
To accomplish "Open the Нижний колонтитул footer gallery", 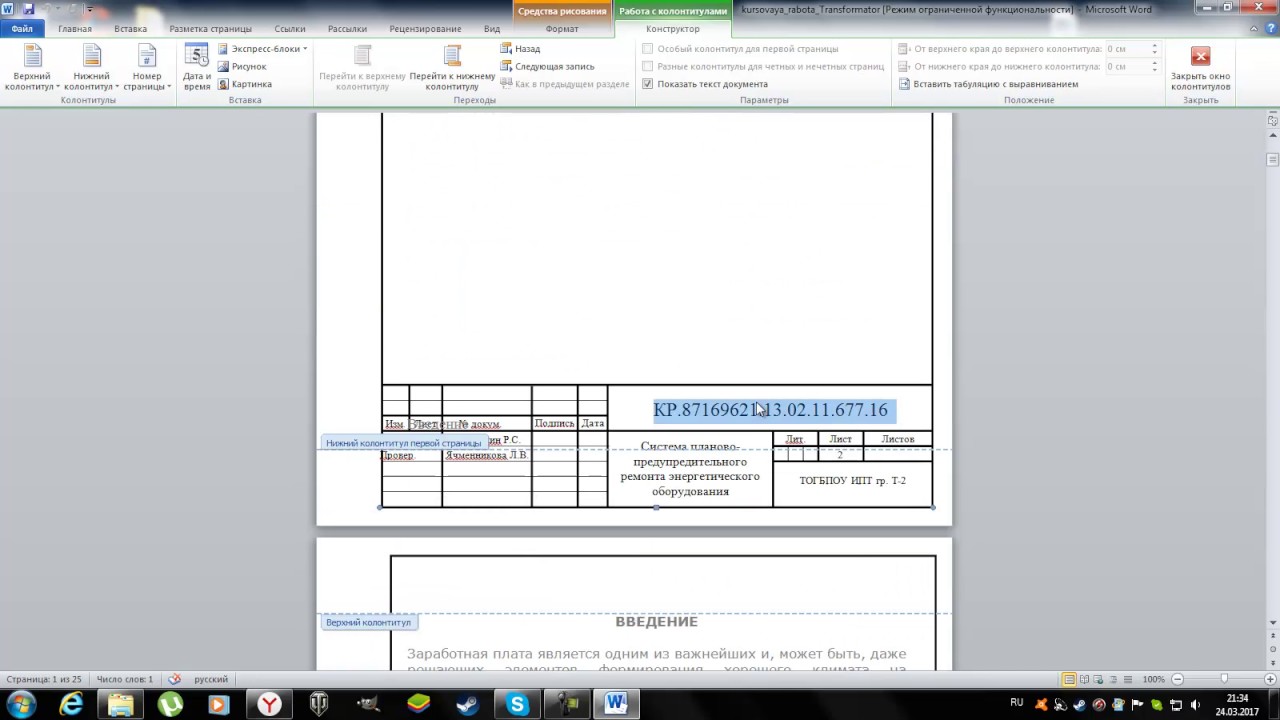I will 91,68.
